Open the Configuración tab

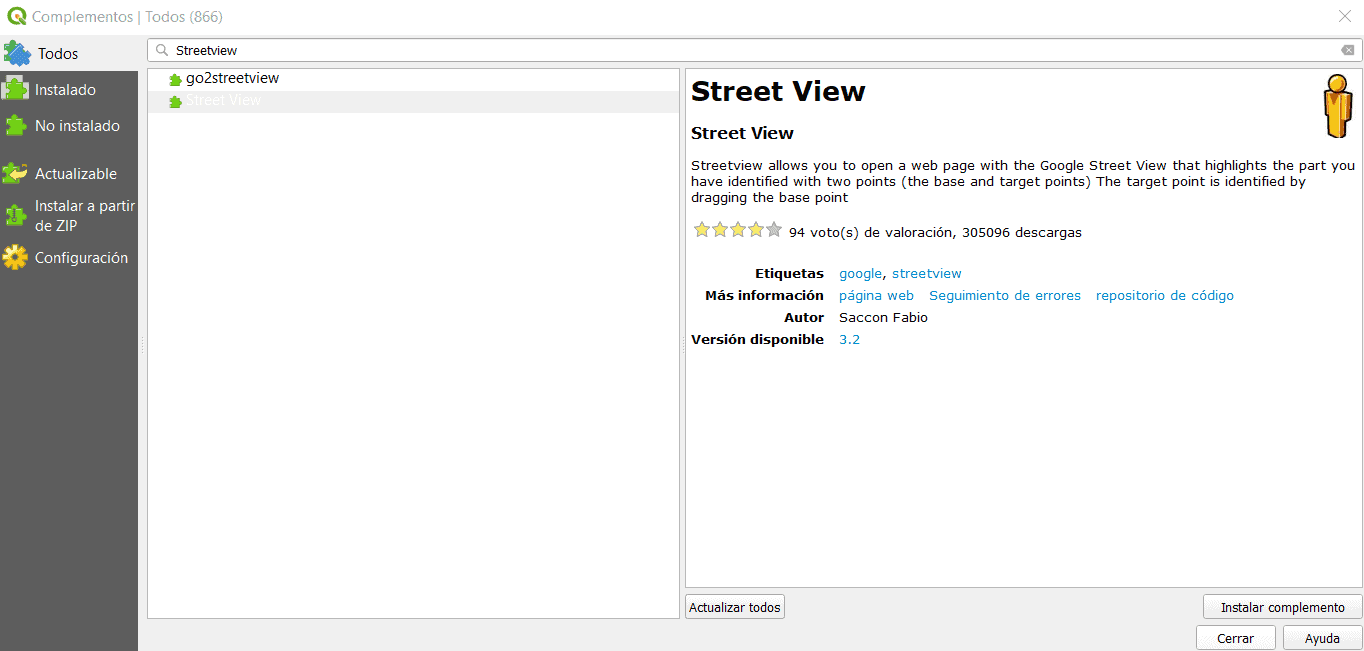(x=69, y=257)
